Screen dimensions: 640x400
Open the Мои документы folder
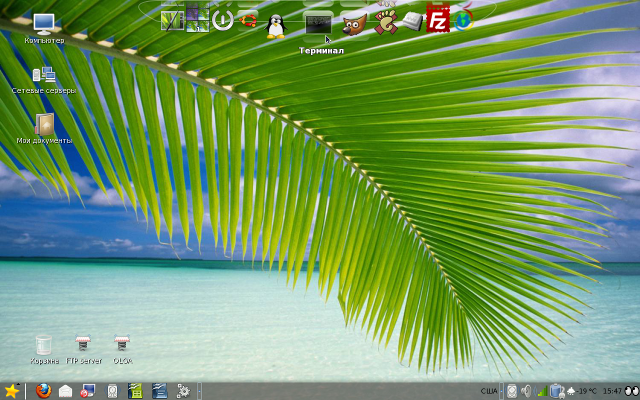44,125
